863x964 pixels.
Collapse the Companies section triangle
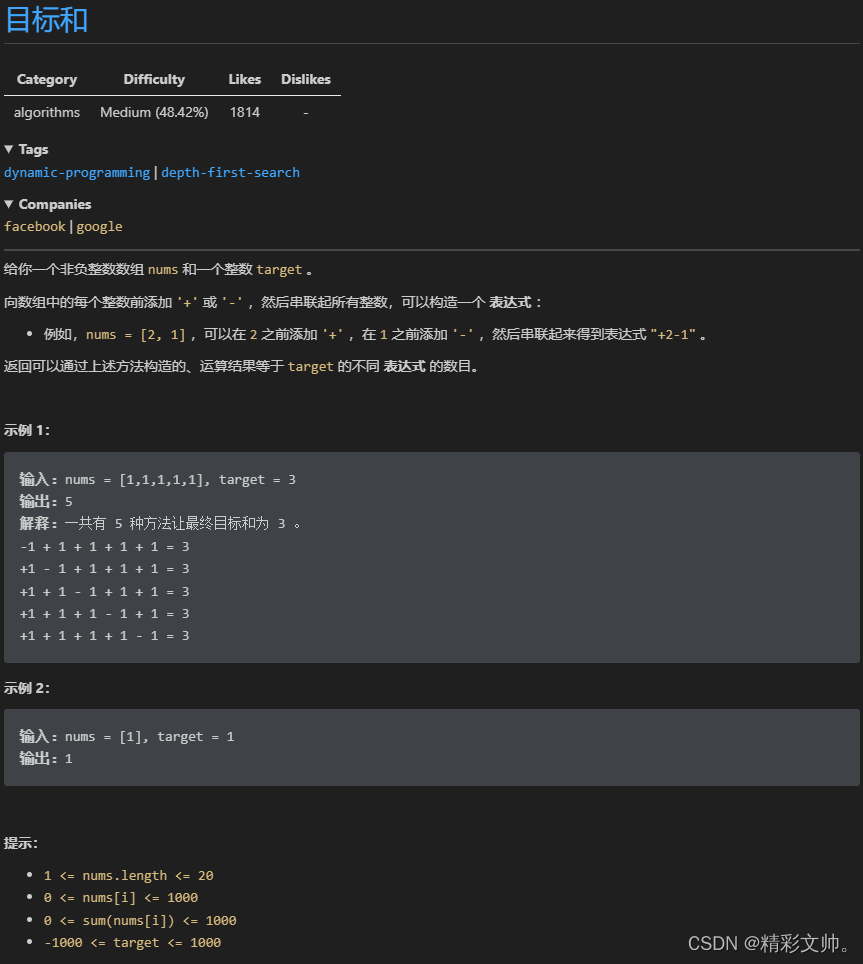(x=9, y=204)
